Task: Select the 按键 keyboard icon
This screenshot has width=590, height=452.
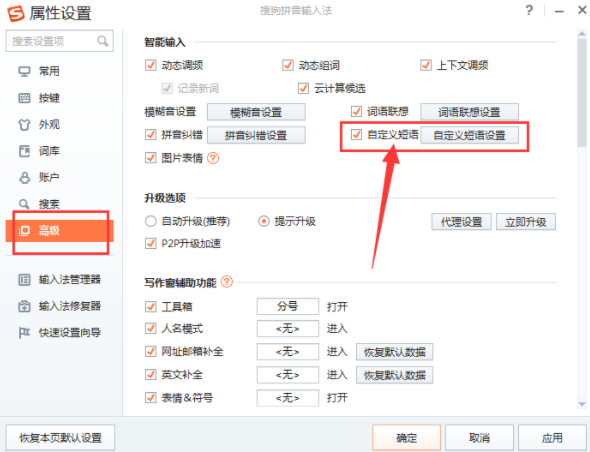Action: 24,98
